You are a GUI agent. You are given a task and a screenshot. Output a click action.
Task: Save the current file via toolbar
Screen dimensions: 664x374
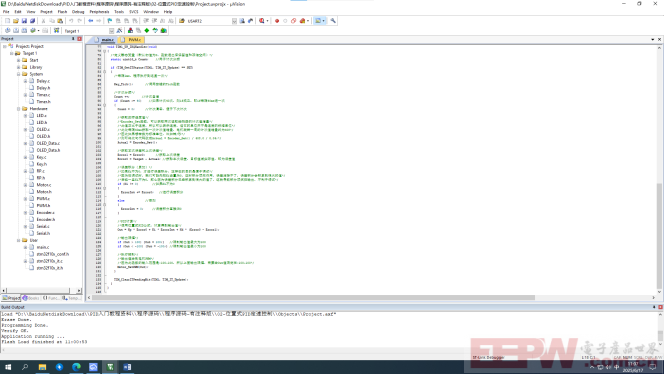24,21
